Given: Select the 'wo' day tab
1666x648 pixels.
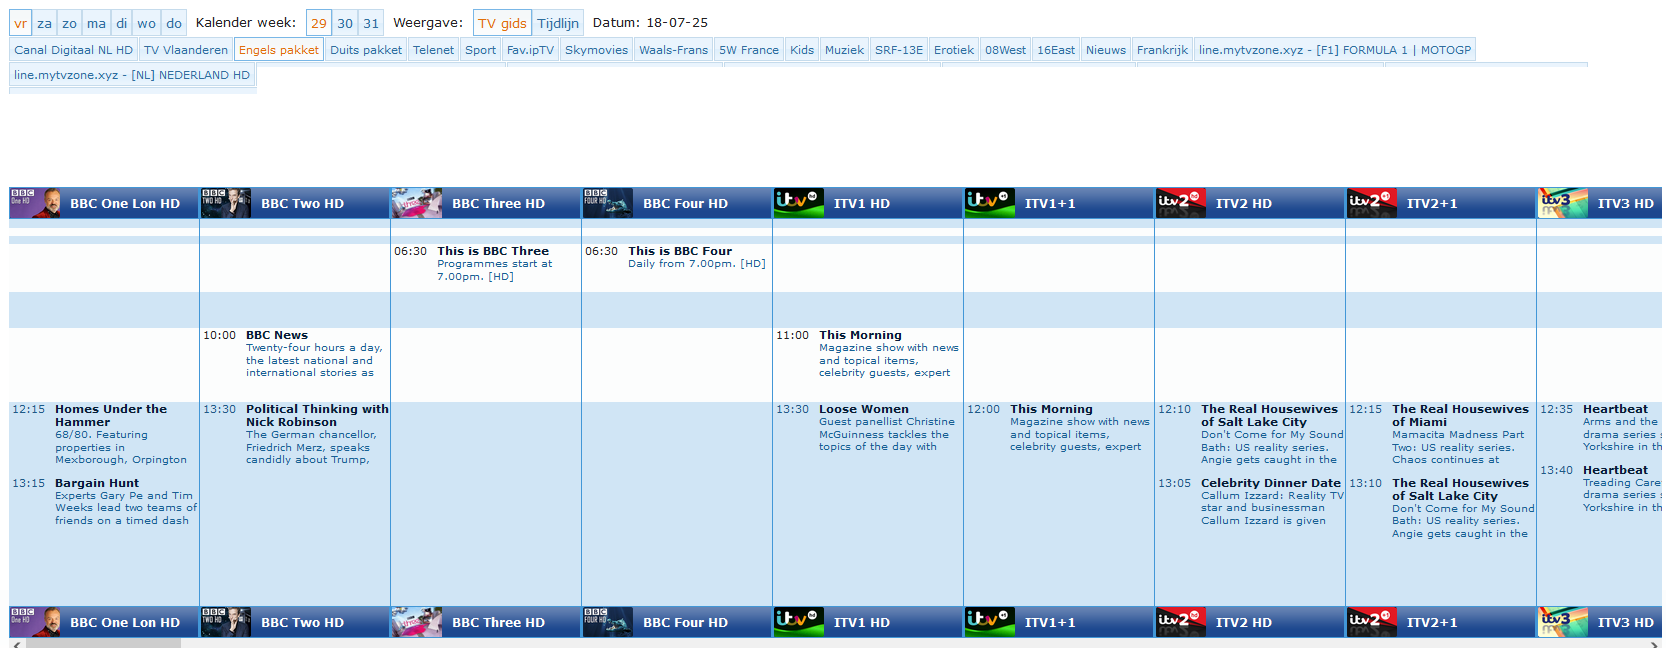Looking at the screenshot, I should [146, 23].
